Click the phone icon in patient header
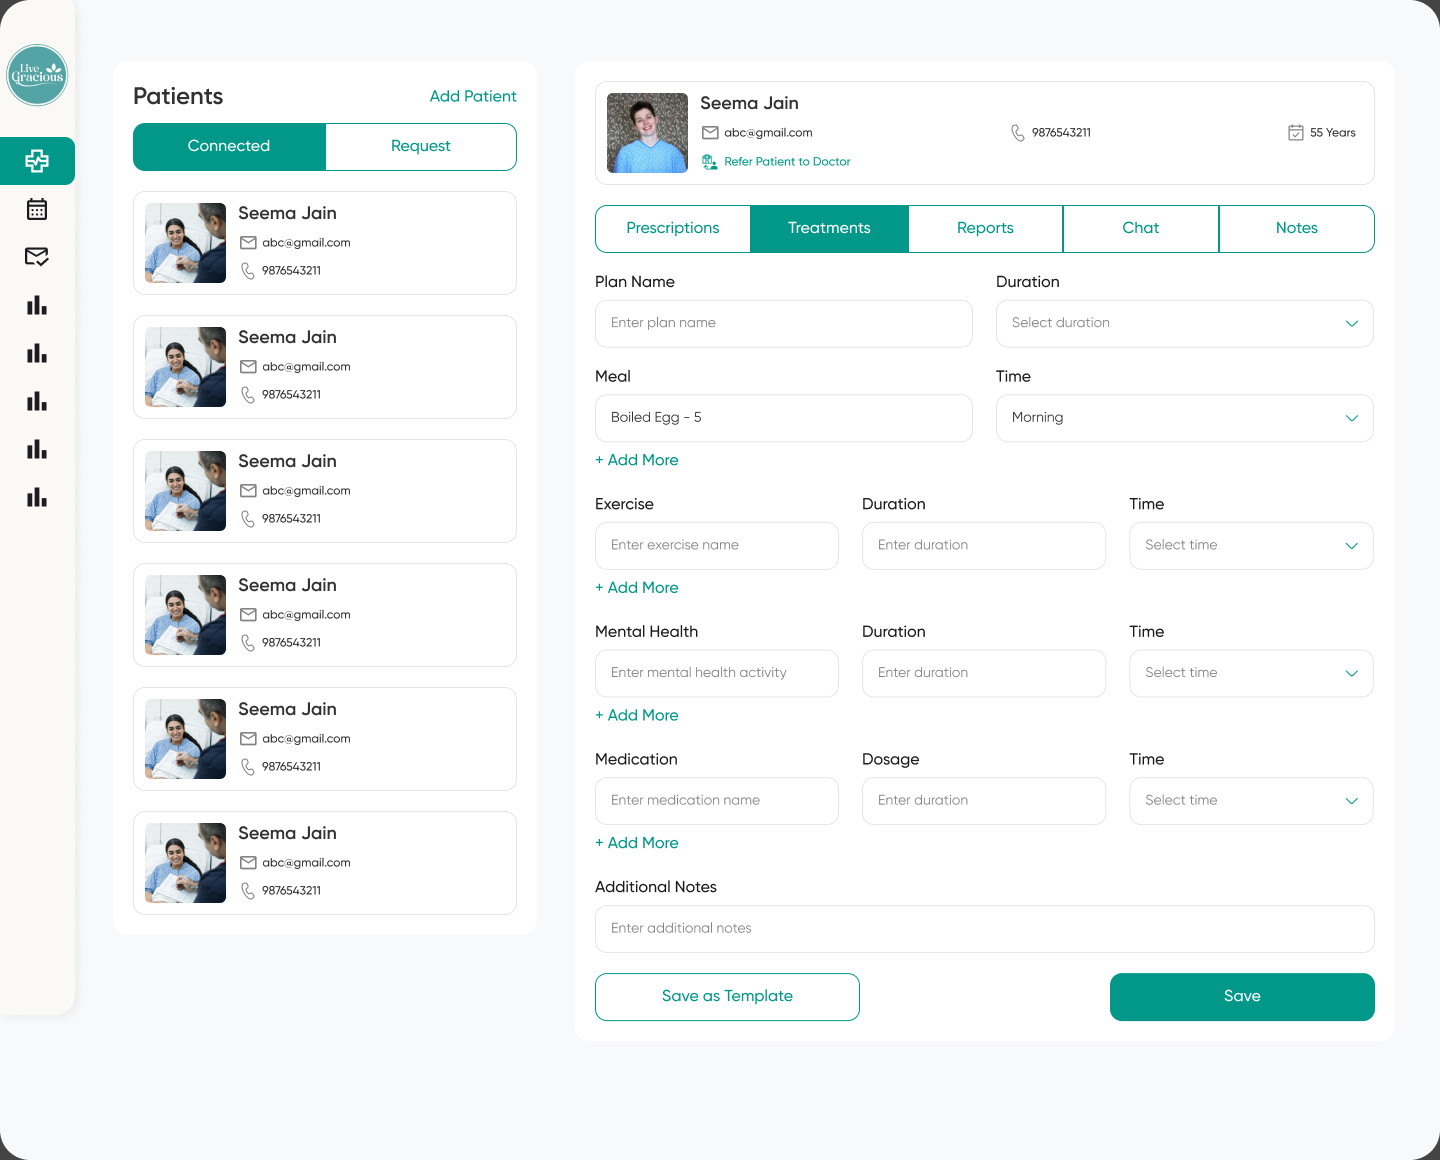 (x=1018, y=133)
